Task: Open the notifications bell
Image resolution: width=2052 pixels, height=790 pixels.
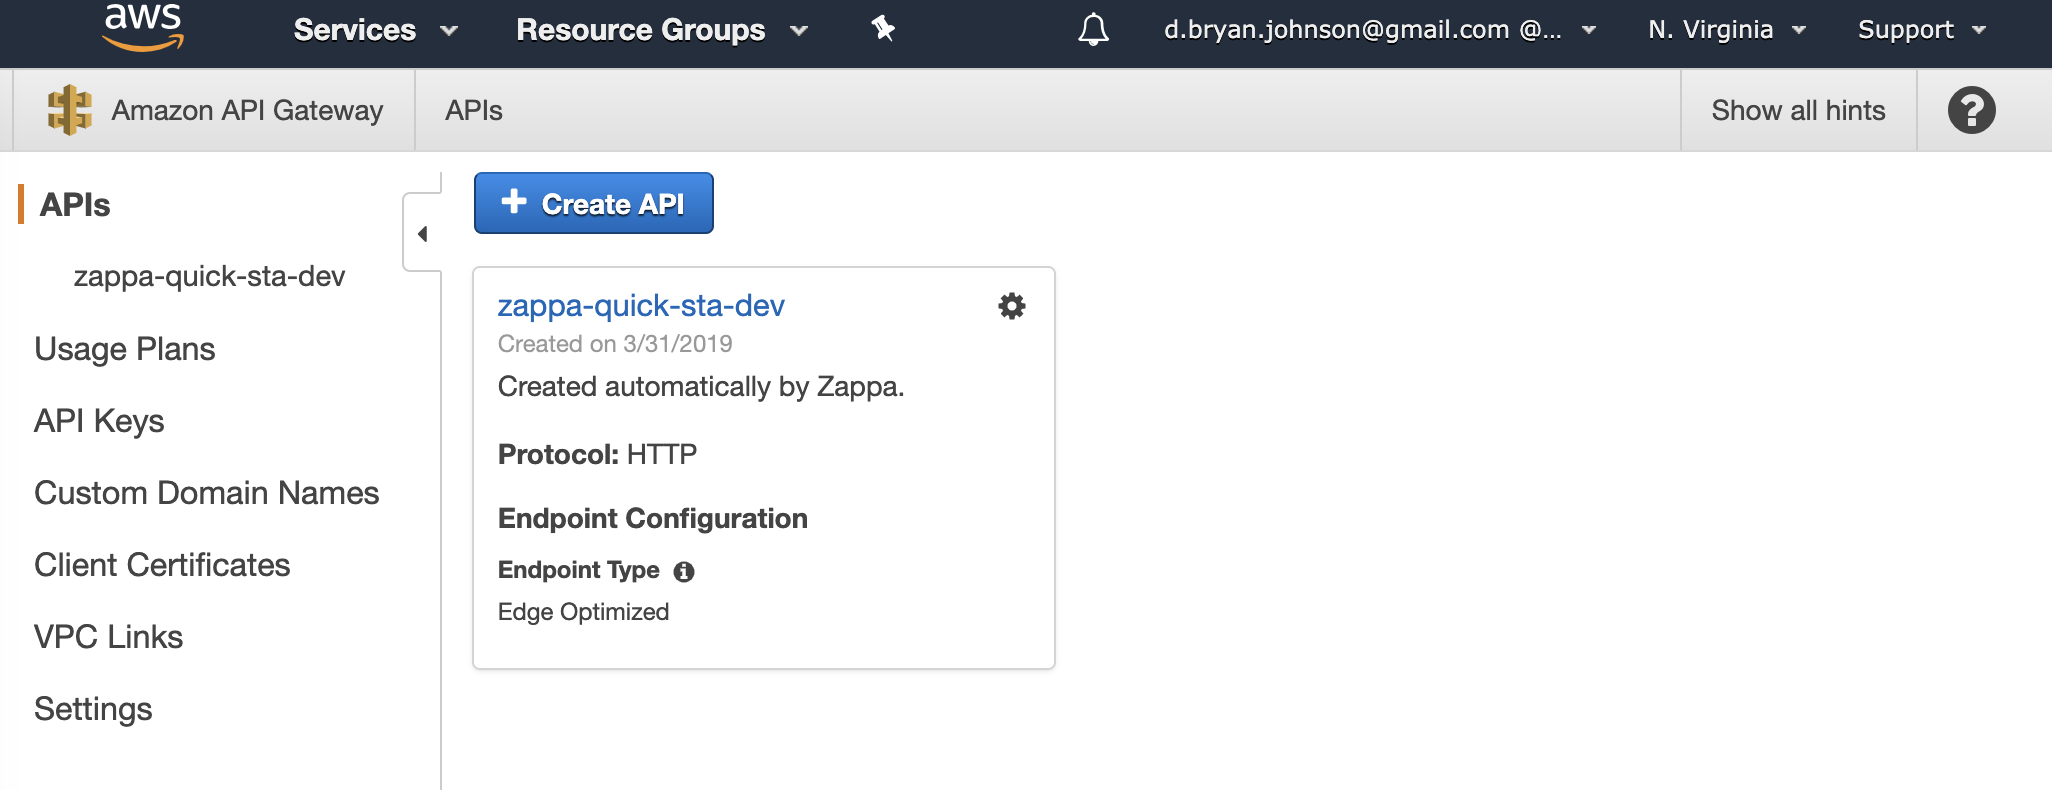Action: tap(1093, 30)
